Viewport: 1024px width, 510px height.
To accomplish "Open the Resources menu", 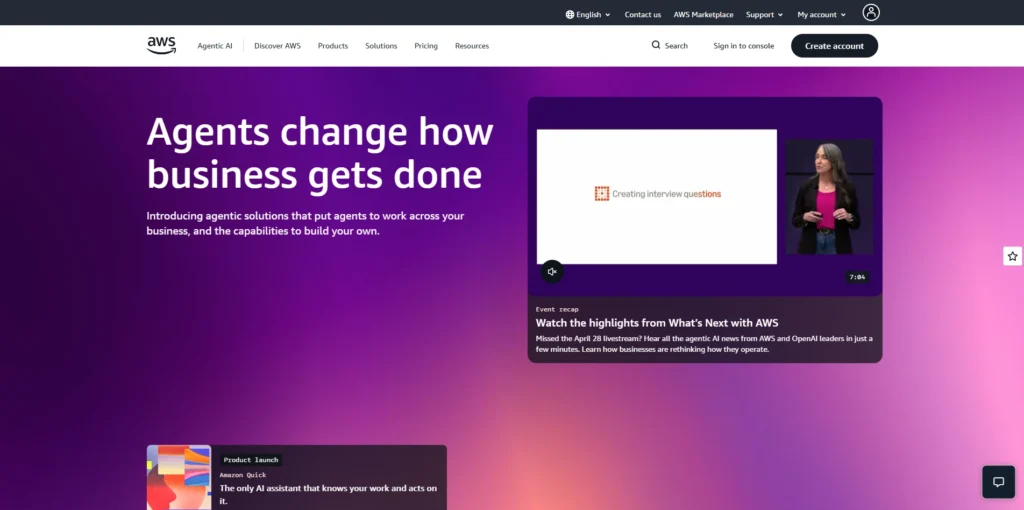I will tap(472, 46).
